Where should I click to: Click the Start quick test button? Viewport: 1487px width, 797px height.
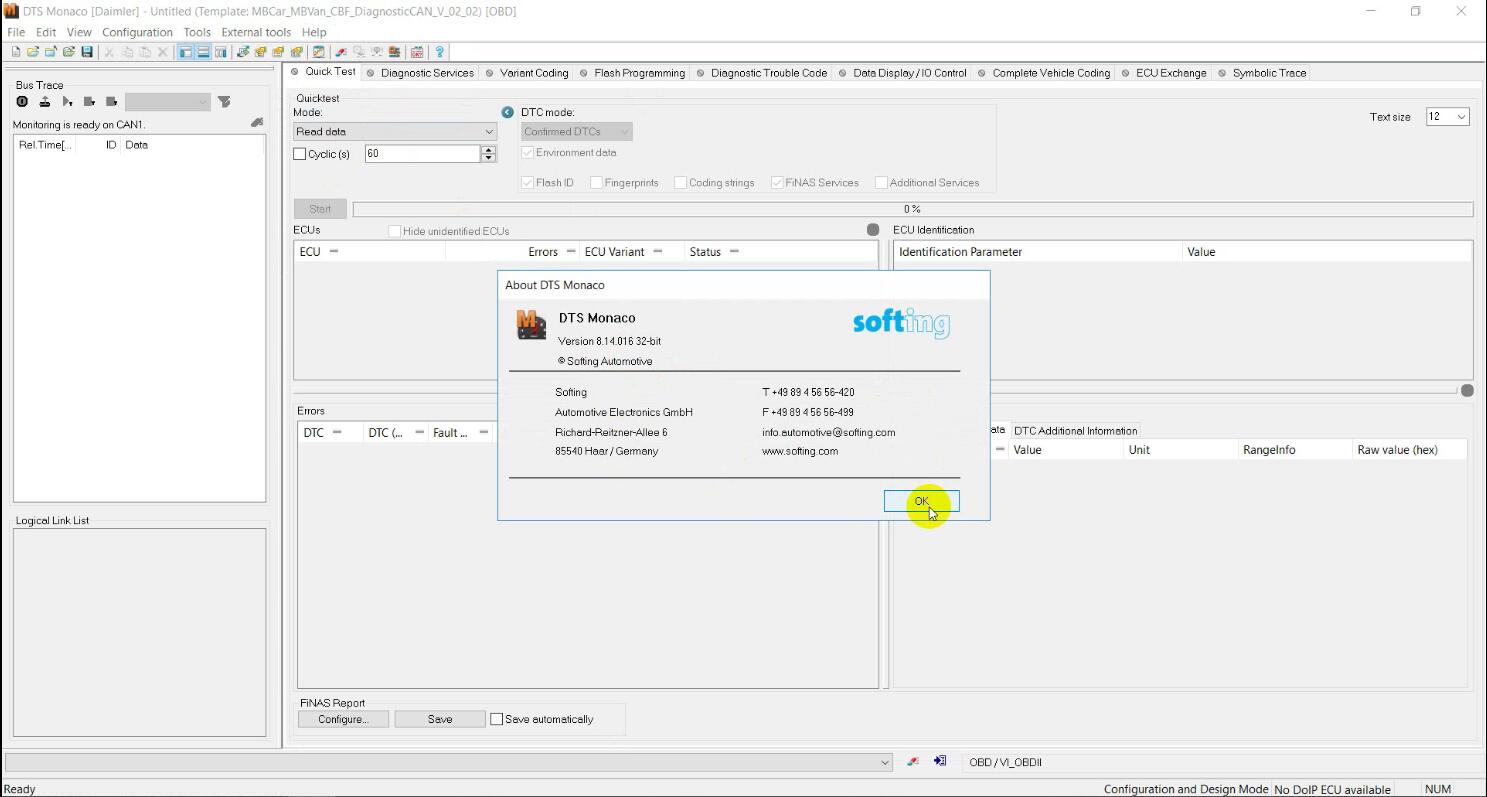(x=320, y=209)
